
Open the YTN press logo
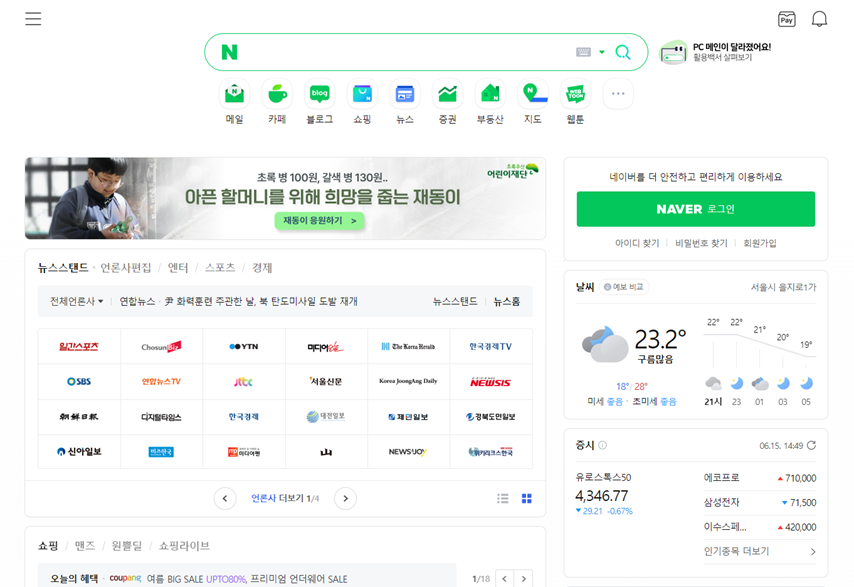coord(243,346)
